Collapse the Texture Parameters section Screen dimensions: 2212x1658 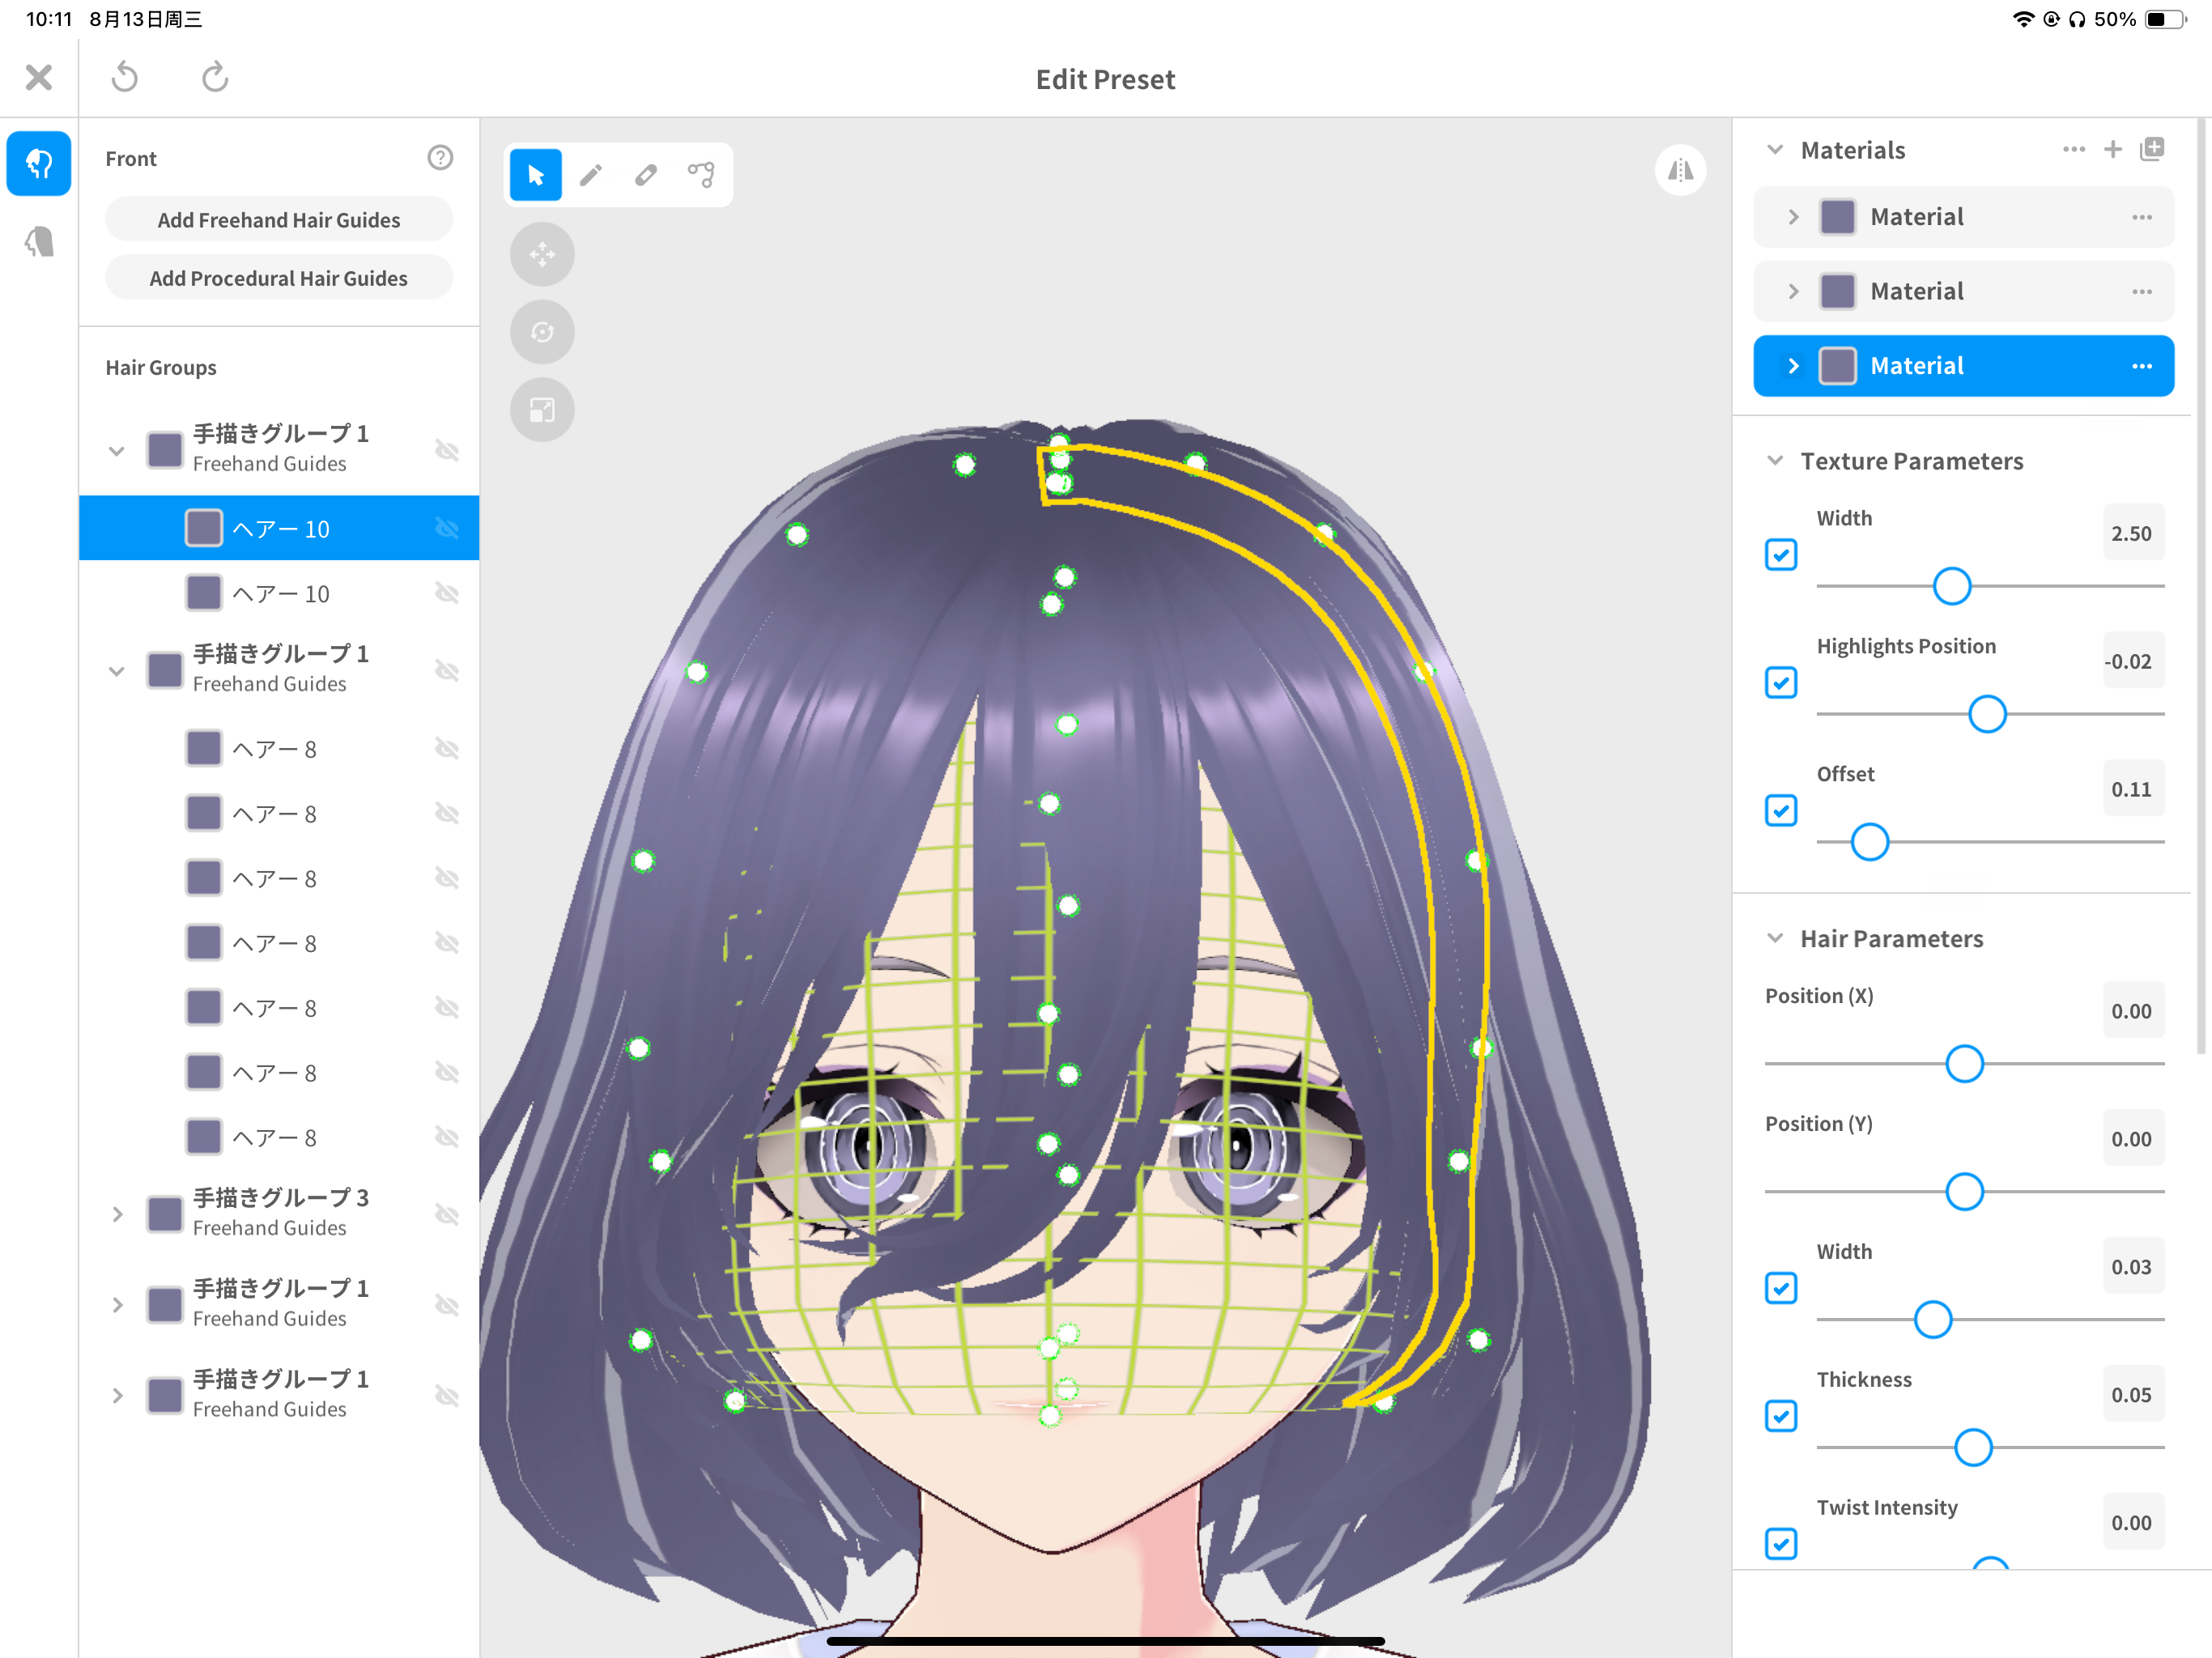click(1775, 461)
